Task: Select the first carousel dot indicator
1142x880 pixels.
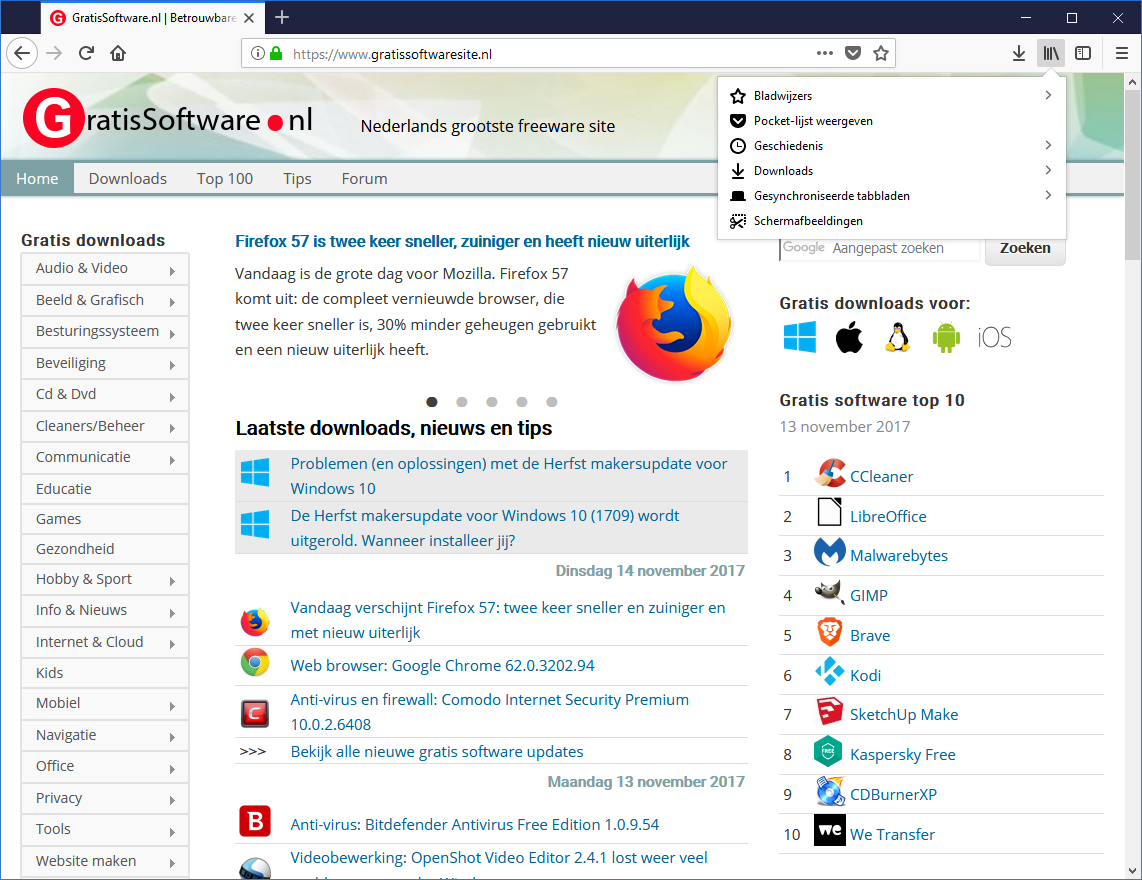Action: coord(432,402)
